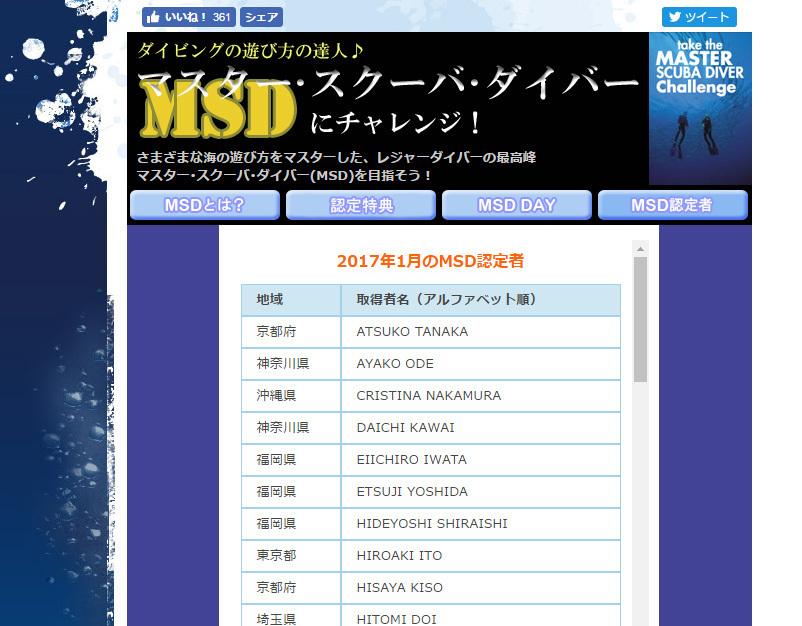Screen dimensions: 802x626
Task: Select the name HITOMI DOI
Action: (x=396, y=619)
